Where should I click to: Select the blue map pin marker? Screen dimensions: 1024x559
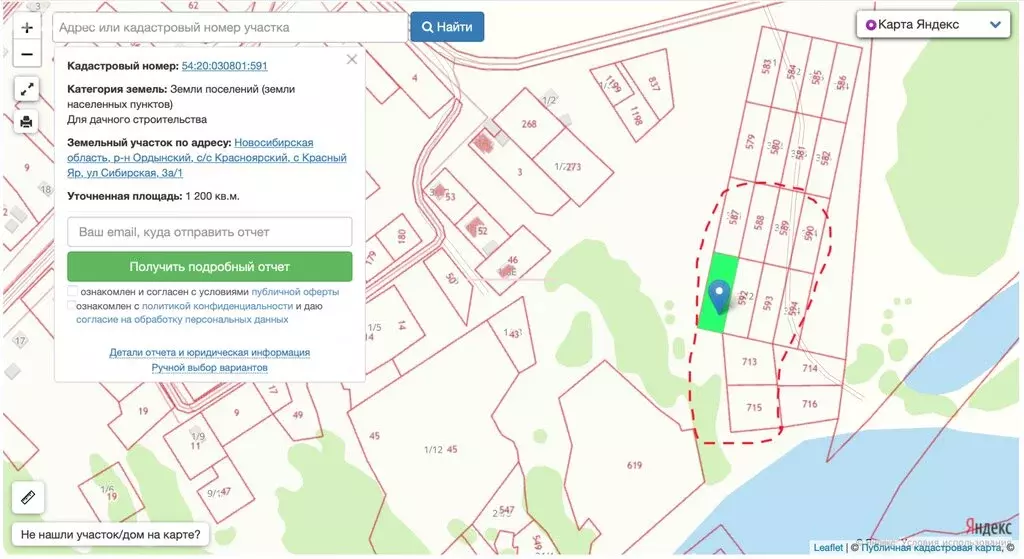(x=719, y=297)
